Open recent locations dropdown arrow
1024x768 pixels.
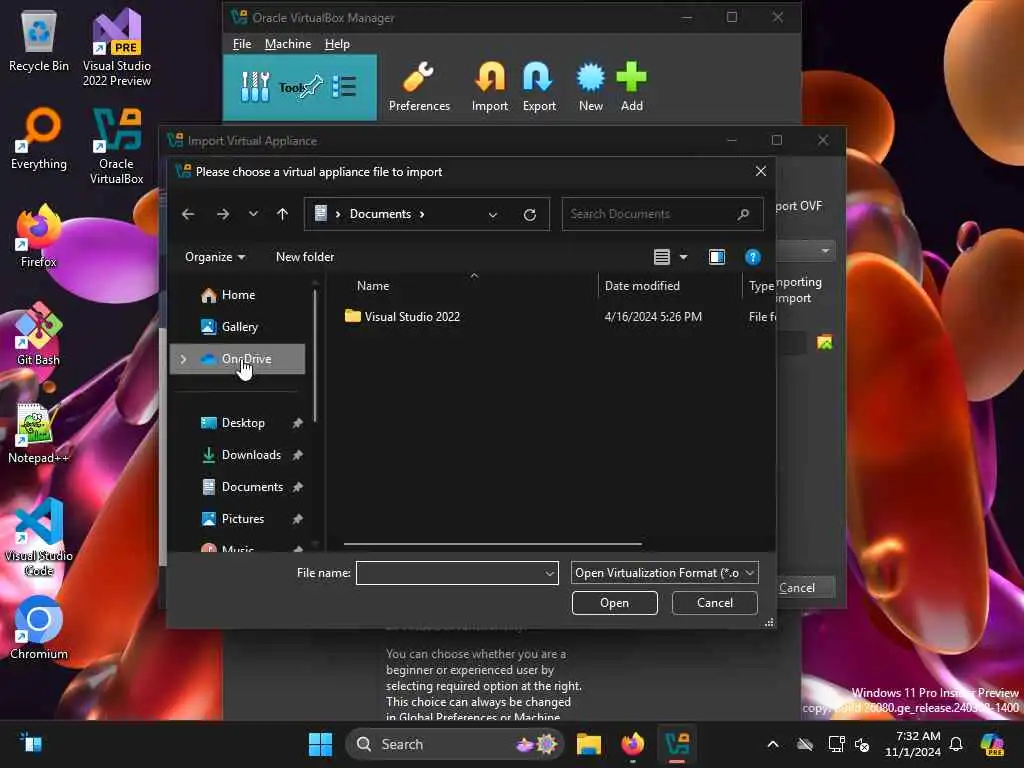coord(253,214)
